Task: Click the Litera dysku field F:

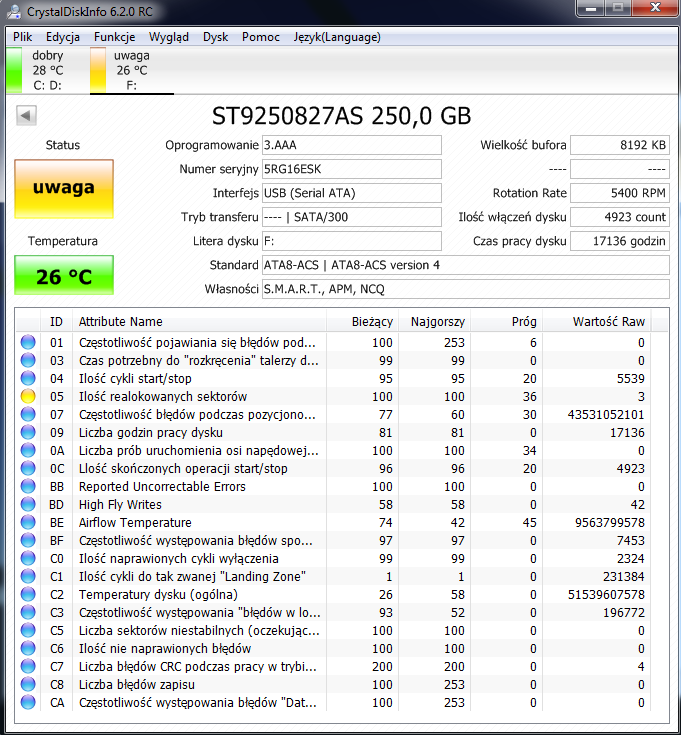Action: [352, 241]
